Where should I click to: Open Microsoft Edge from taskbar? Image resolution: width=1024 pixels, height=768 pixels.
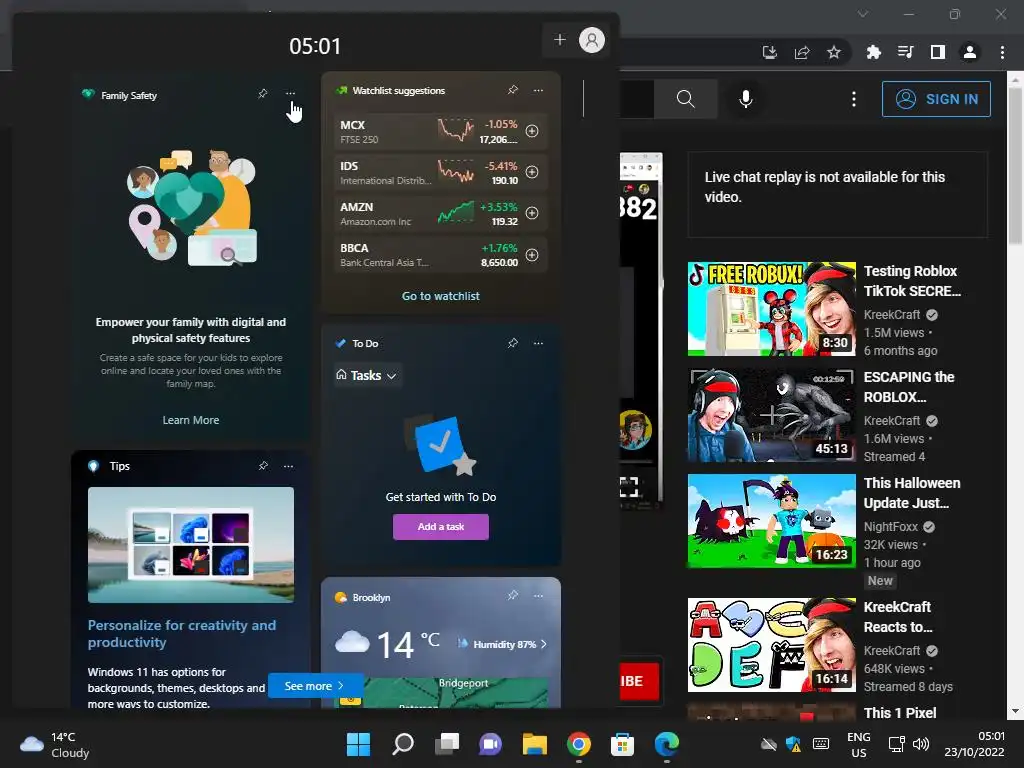pyautogui.click(x=666, y=744)
